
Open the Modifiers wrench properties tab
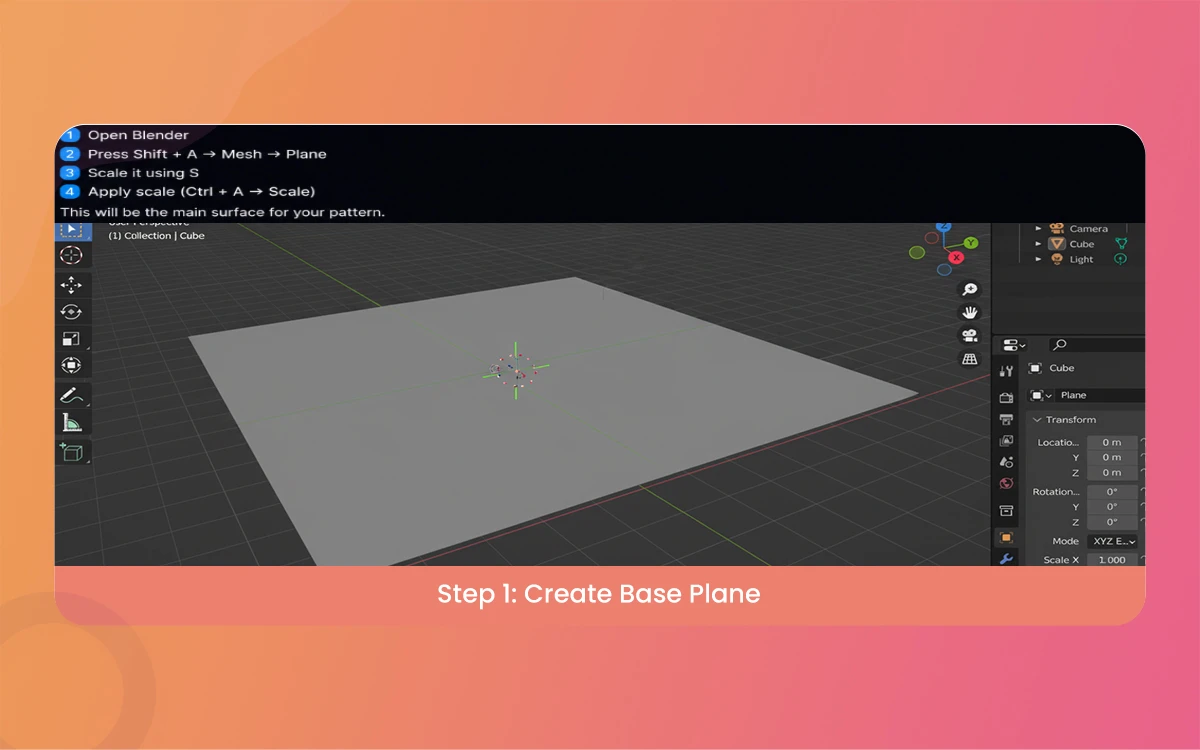[1006, 559]
